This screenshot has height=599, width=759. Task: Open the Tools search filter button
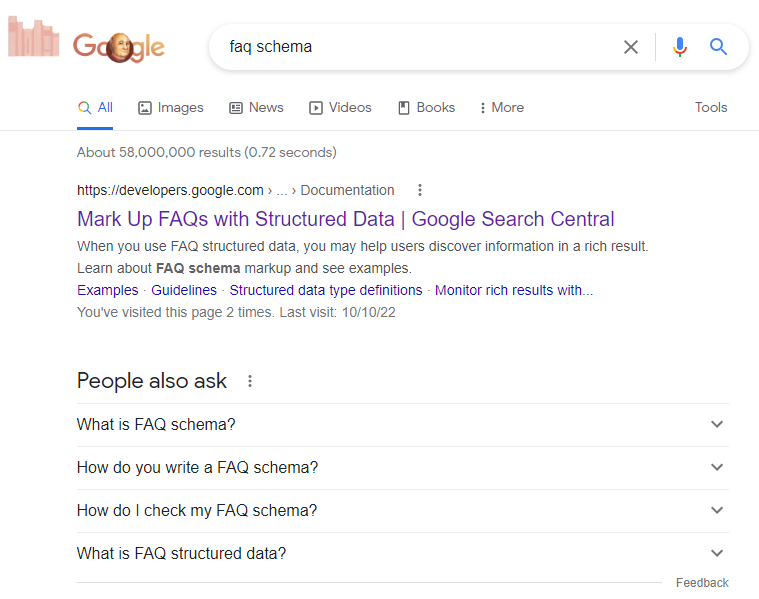[711, 108]
